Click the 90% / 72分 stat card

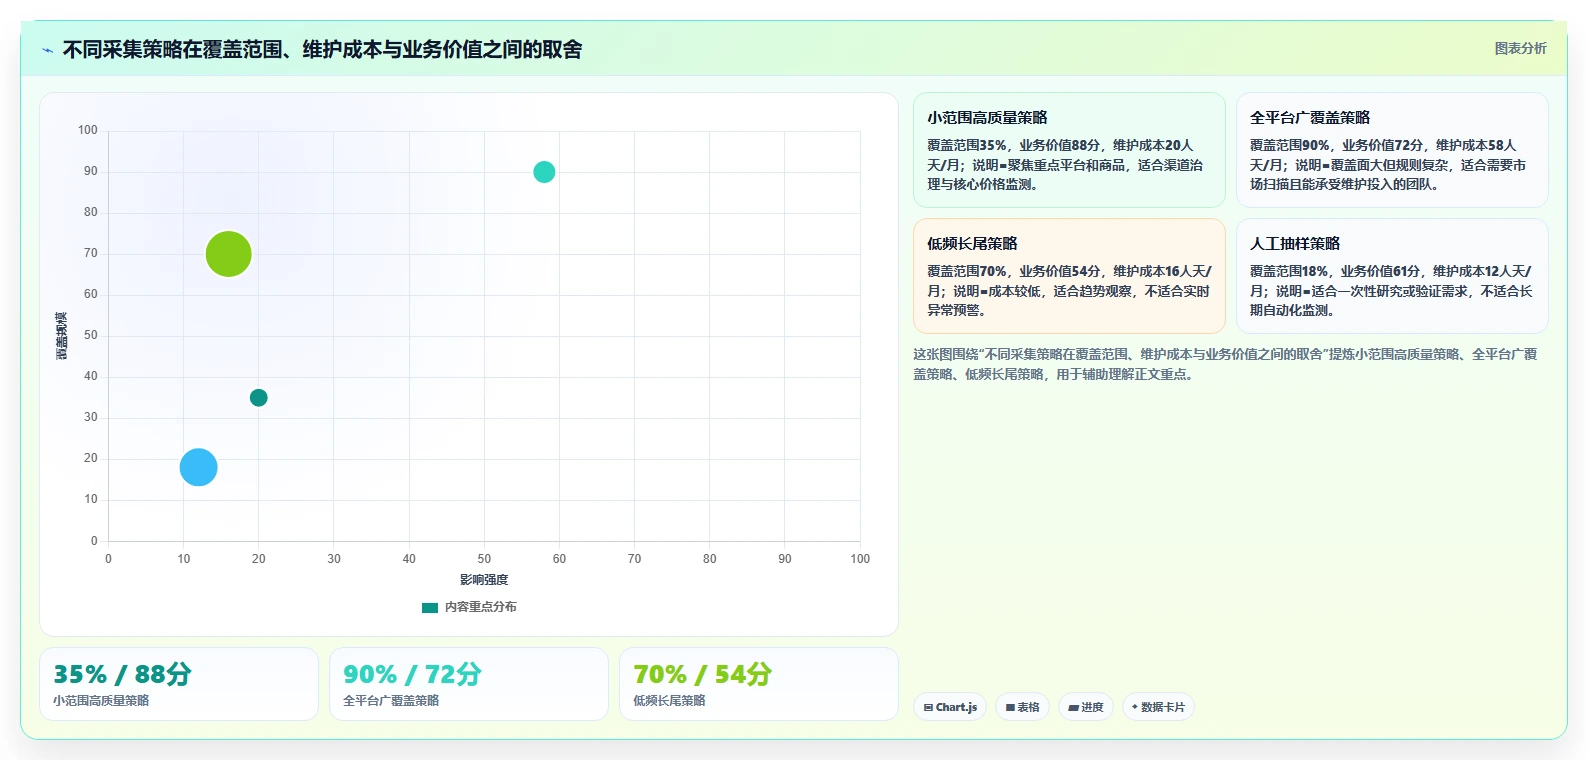(x=469, y=684)
